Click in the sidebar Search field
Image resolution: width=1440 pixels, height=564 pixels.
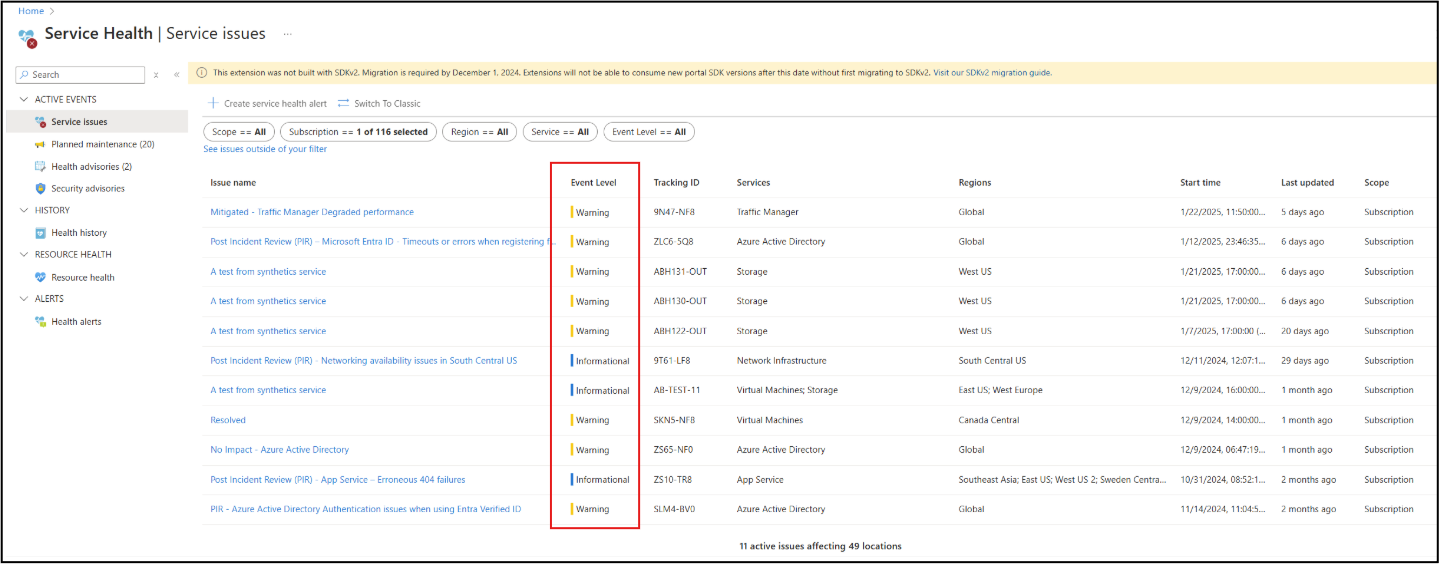85,75
